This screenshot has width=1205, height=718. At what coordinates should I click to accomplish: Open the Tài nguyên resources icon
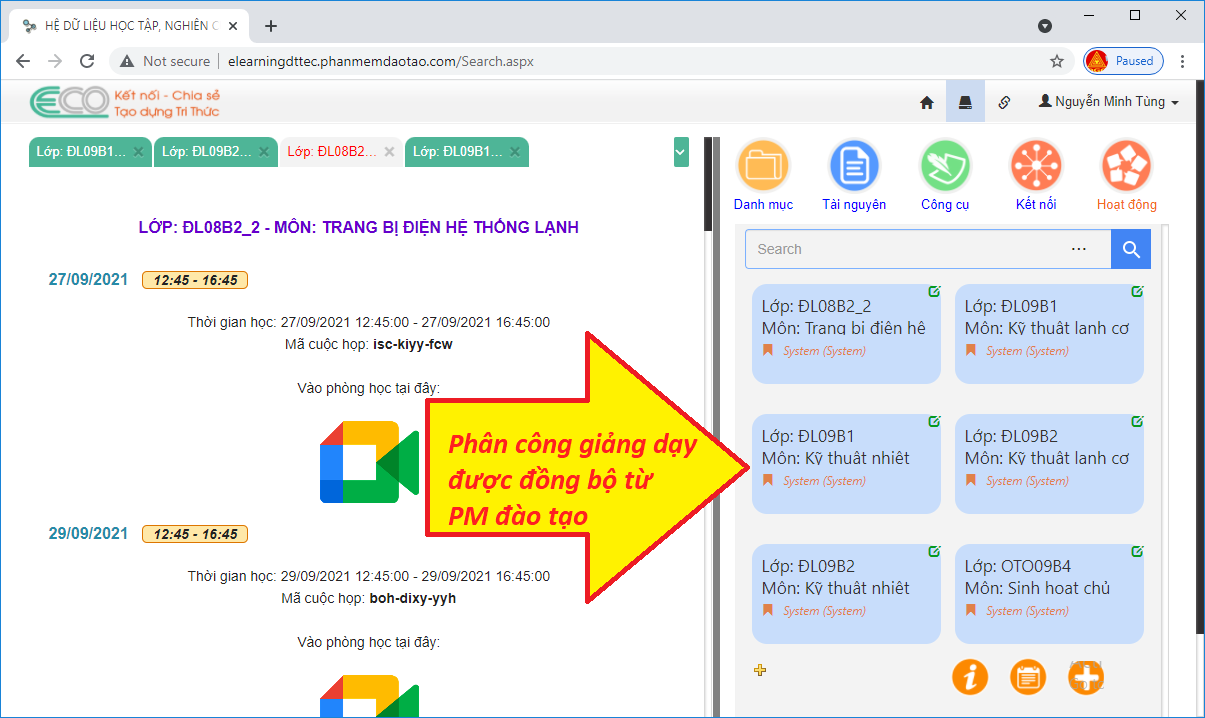pyautogui.click(x=853, y=166)
